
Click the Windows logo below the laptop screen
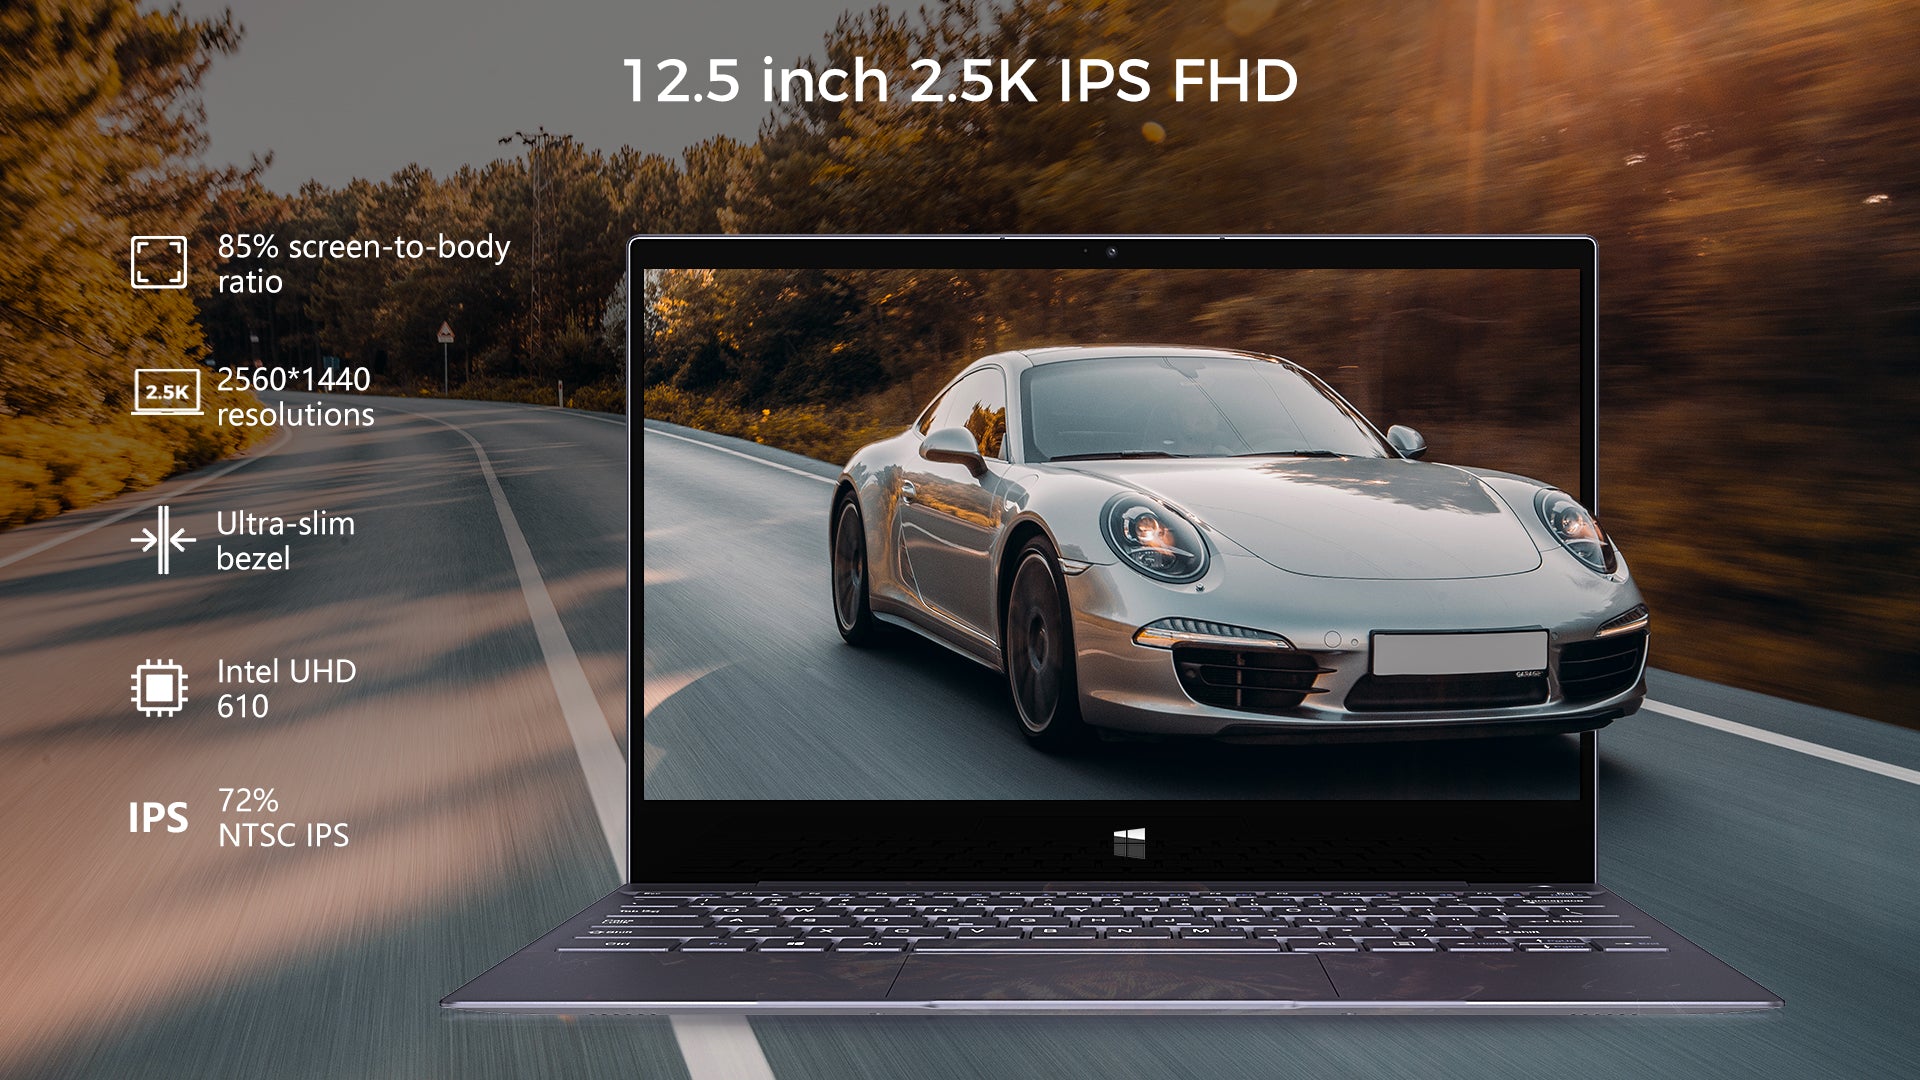tap(1130, 842)
